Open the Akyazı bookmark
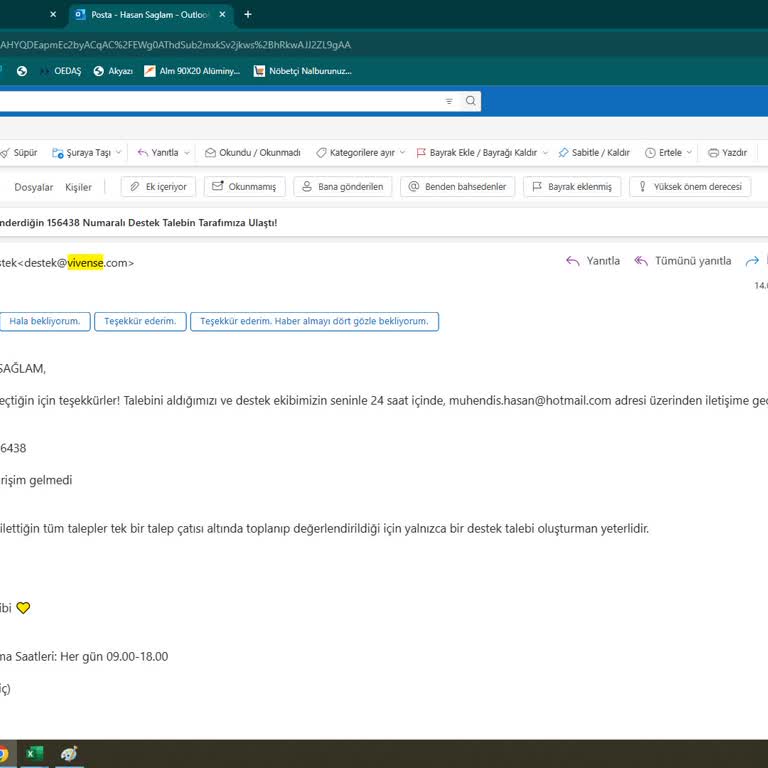This screenshot has height=768, width=768. click(x=113, y=71)
